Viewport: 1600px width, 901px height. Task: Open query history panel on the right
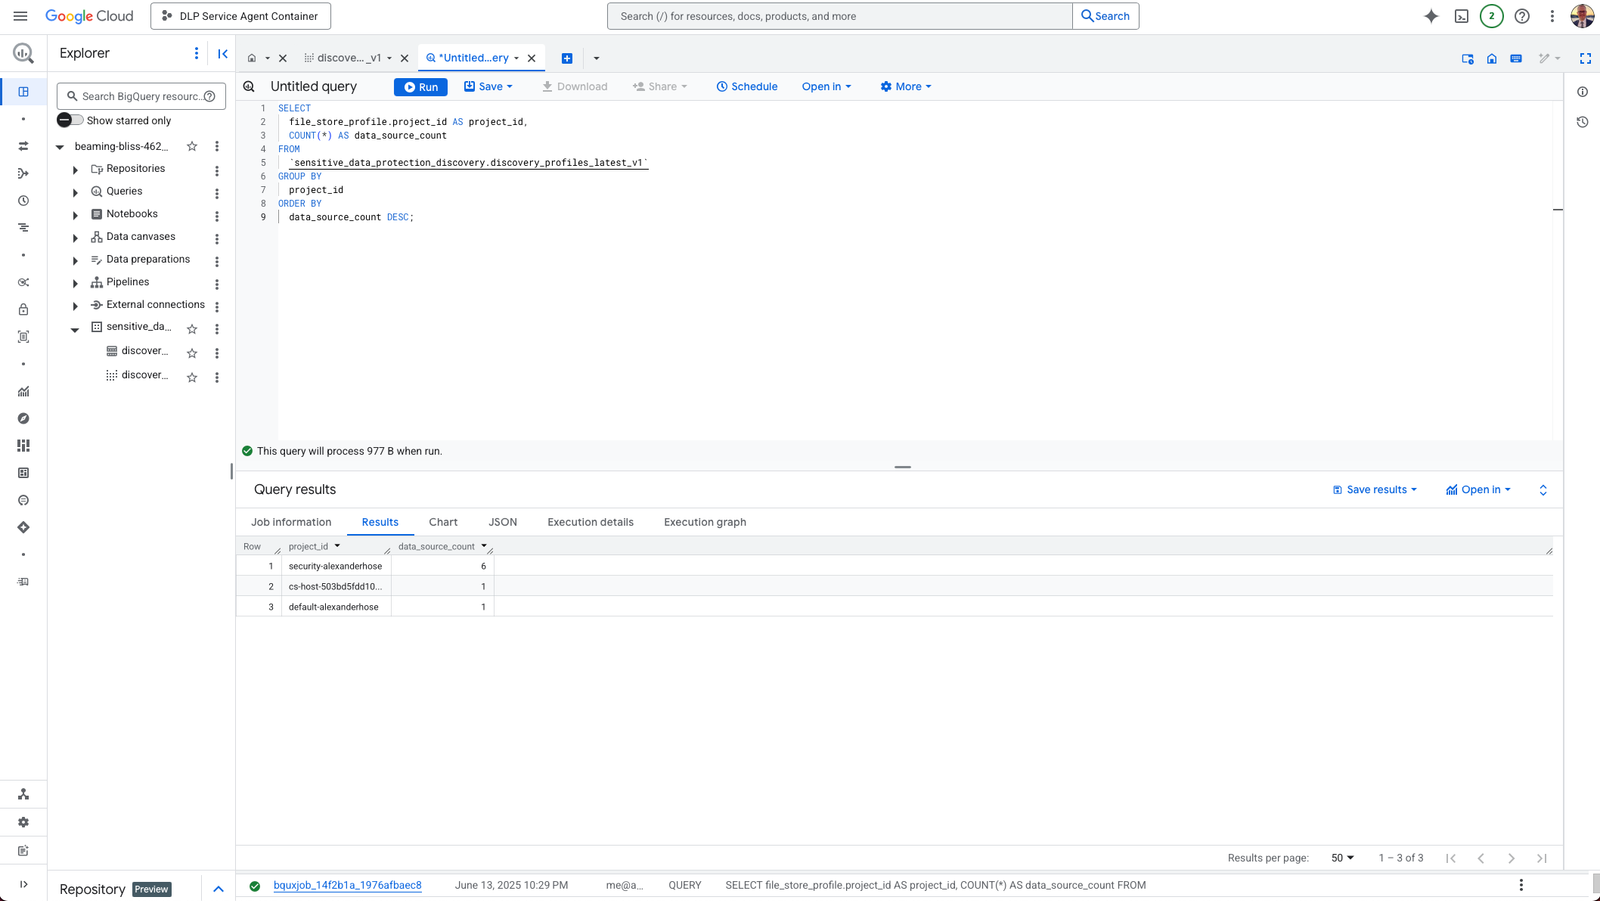[x=1582, y=121]
